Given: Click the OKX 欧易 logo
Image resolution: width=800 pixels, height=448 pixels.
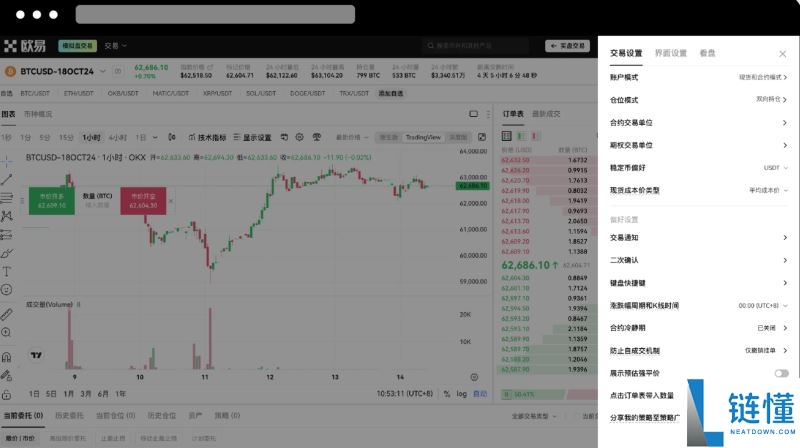Looking at the screenshot, I should tap(24, 46).
